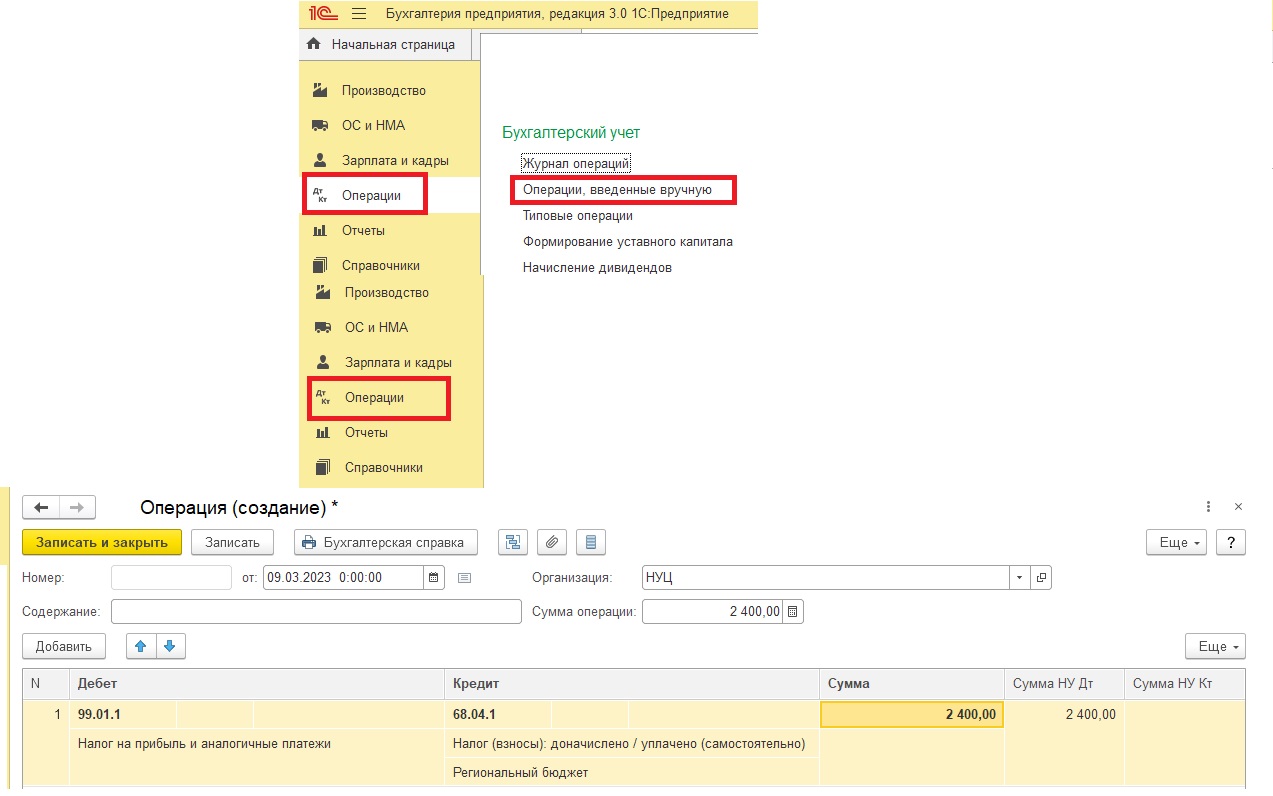
Task: Click Добавить to add a row
Action: click(64, 646)
